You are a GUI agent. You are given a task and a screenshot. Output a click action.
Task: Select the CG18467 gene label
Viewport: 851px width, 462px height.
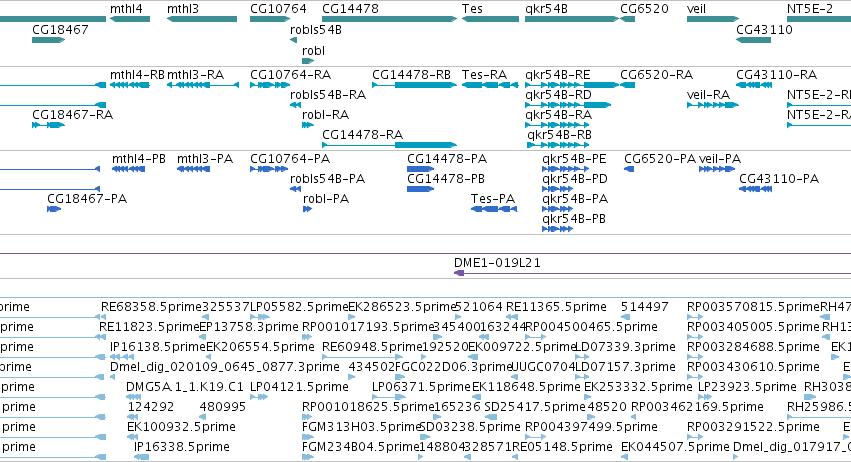[x=60, y=30]
